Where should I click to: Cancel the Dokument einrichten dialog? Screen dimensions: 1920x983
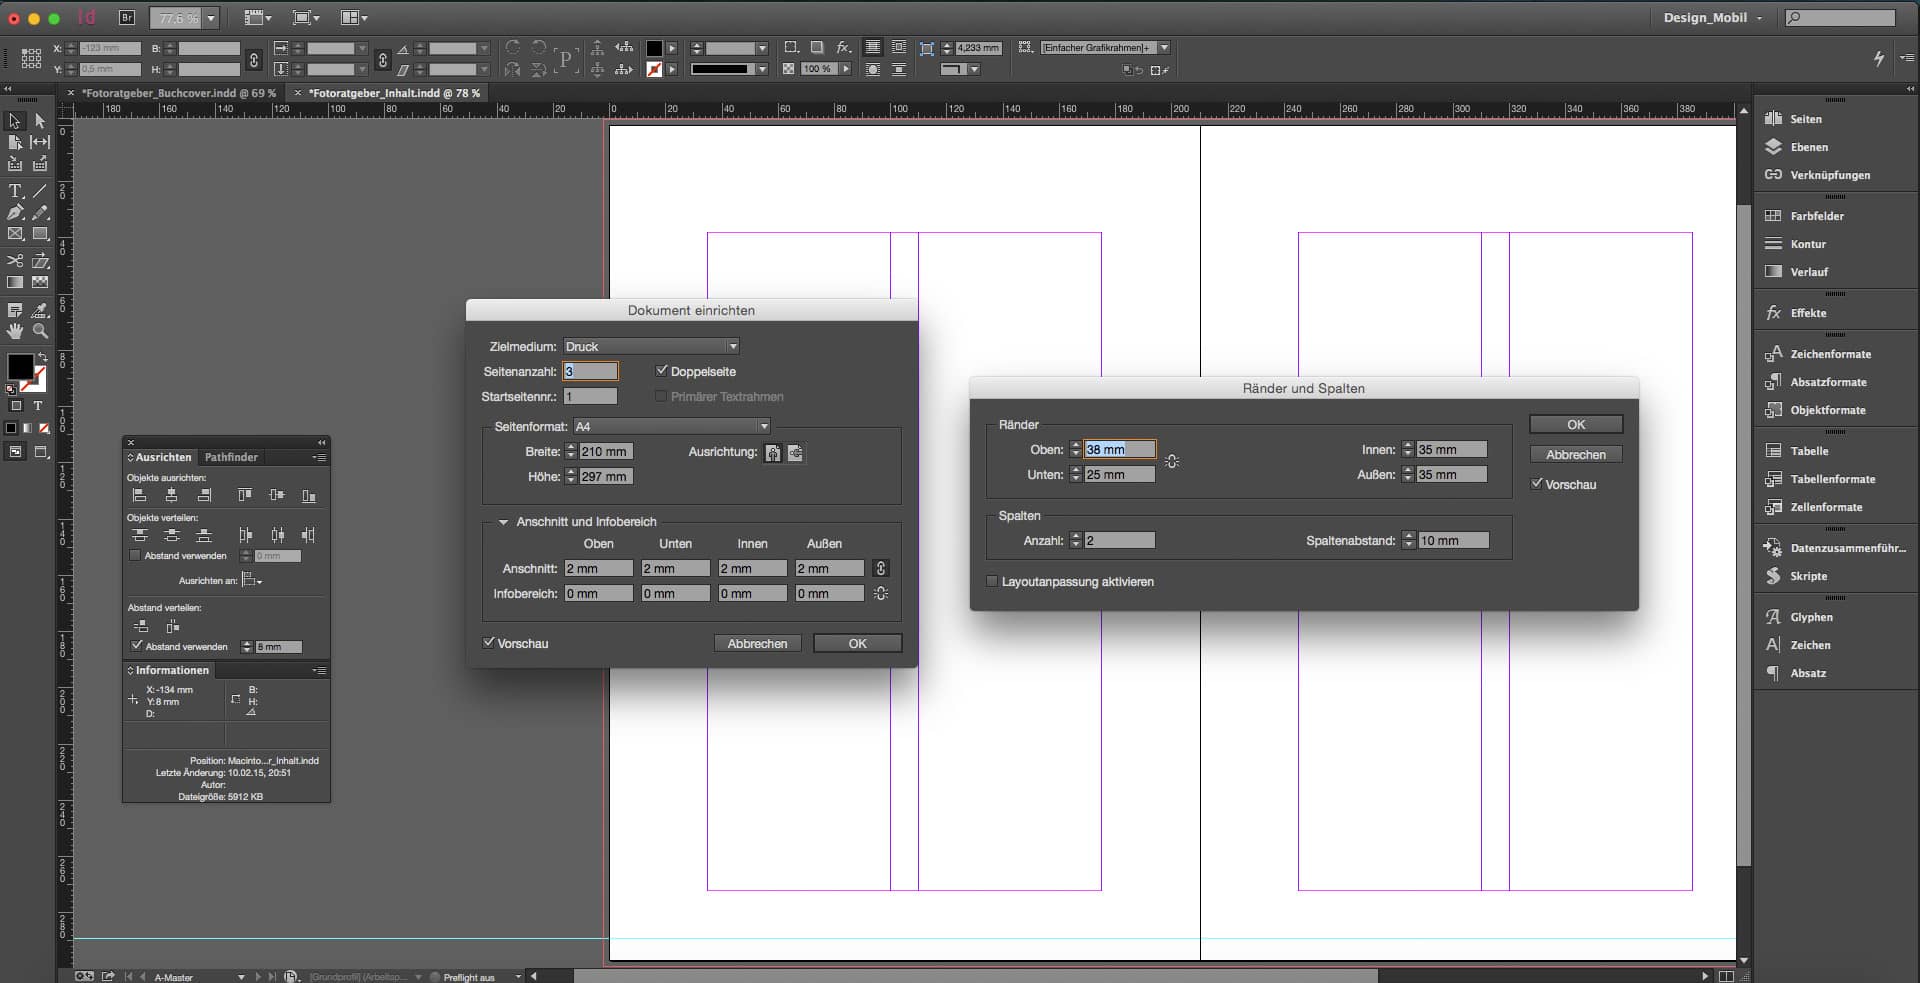pyautogui.click(x=757, y=643)
